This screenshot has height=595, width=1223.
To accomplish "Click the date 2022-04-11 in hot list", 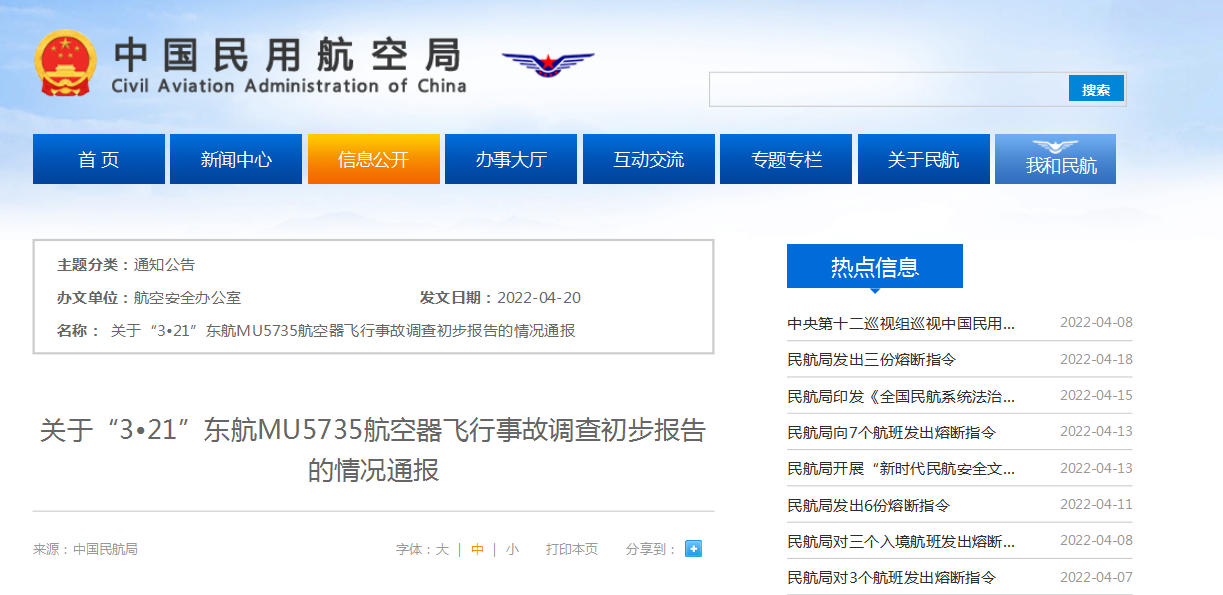I will click(x=1096, y=504).
